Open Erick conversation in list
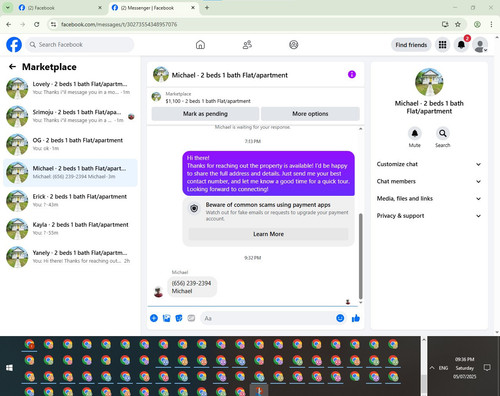This screenshot has height=396, width=500. (70, 201)
